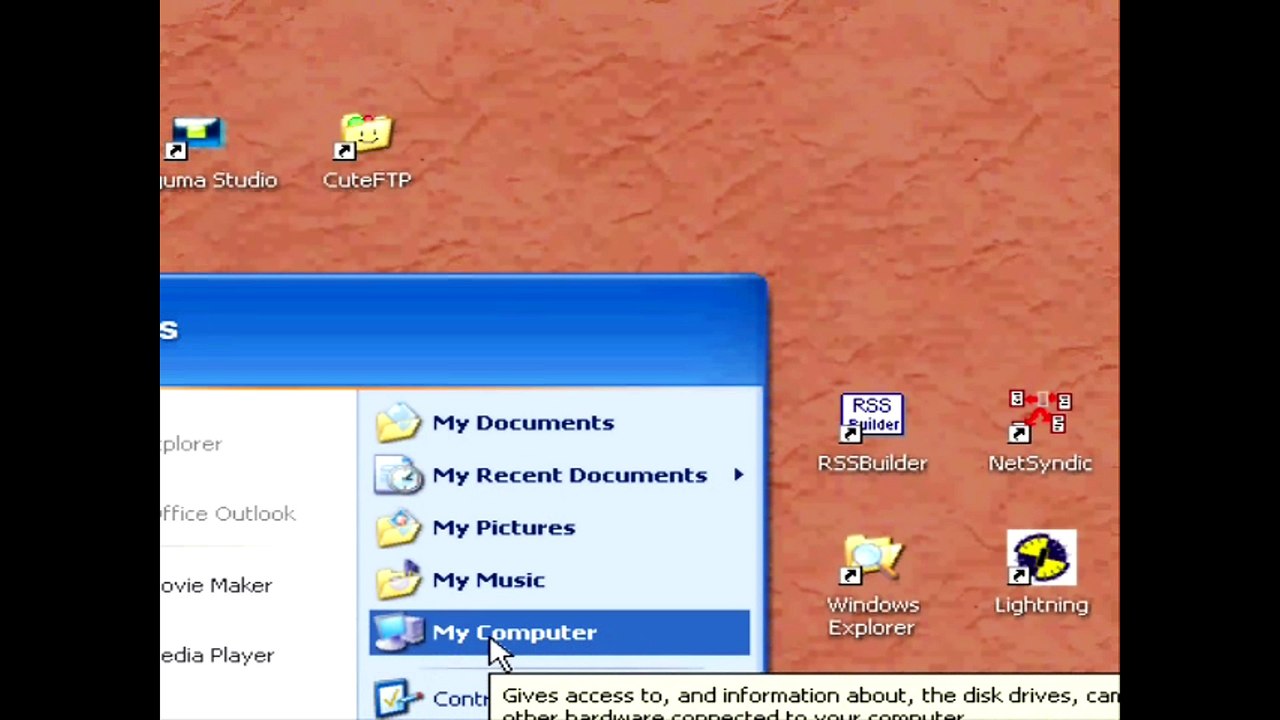Click the NetSyndic label under its icon
This screenshot has height=720, width=1280.
(1040, 463)
